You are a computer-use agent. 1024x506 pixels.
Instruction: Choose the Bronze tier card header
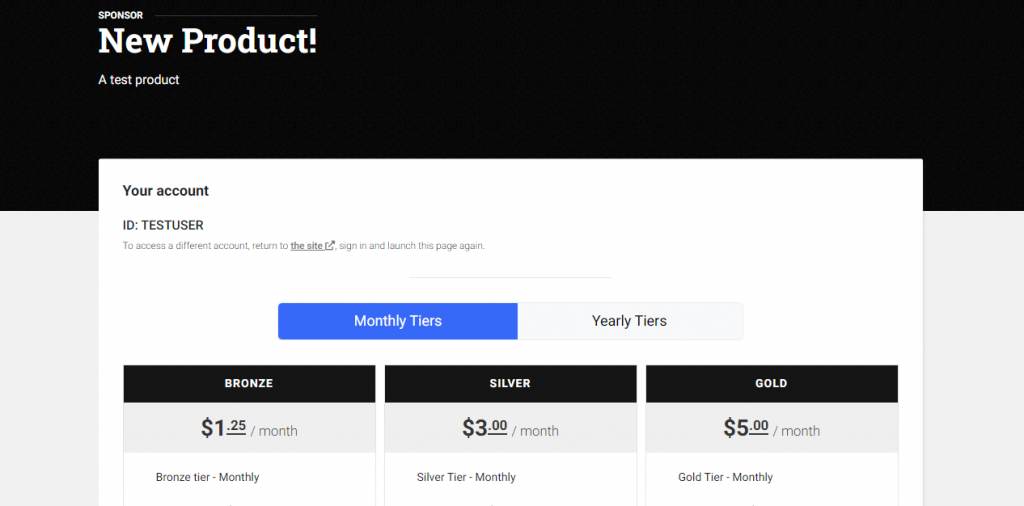(x=249, y=383)
